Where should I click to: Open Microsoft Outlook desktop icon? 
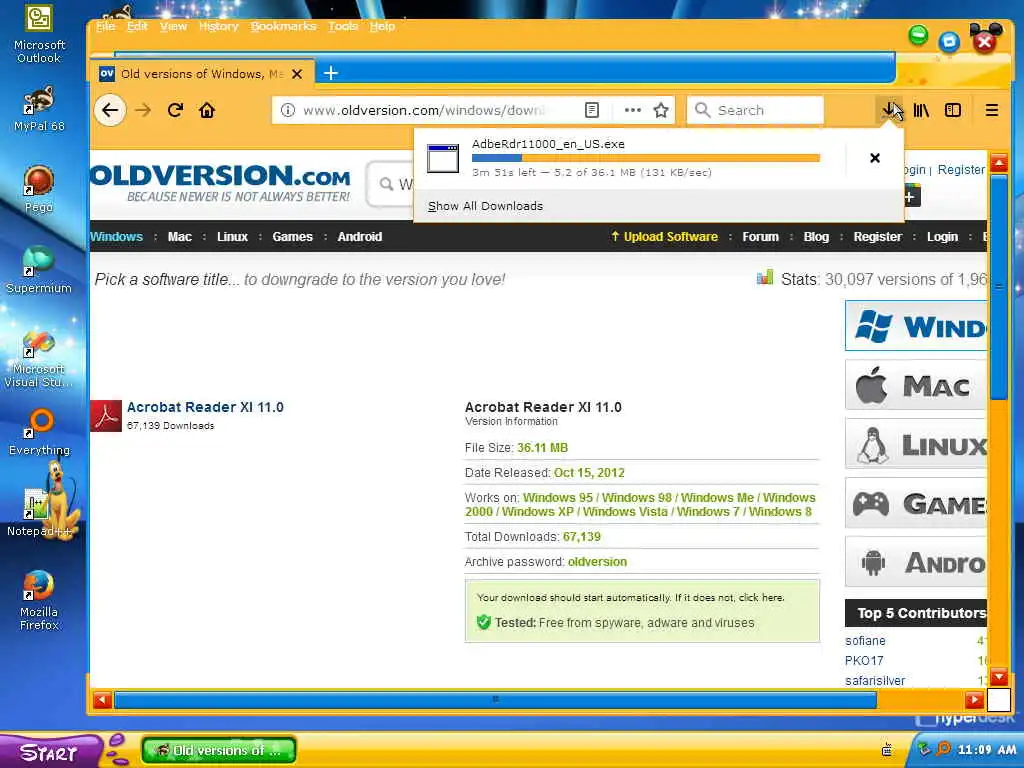[39, 34]
